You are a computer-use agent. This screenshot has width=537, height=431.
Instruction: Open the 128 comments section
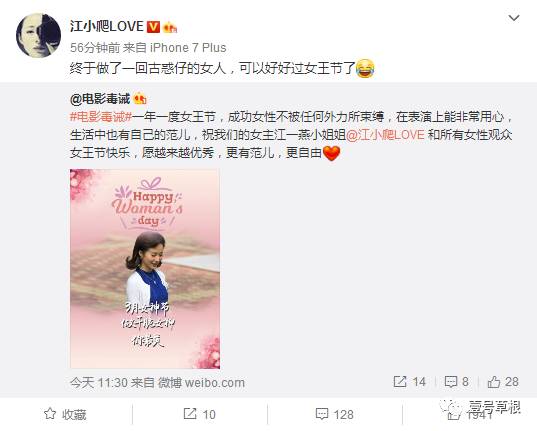[334, 414]
